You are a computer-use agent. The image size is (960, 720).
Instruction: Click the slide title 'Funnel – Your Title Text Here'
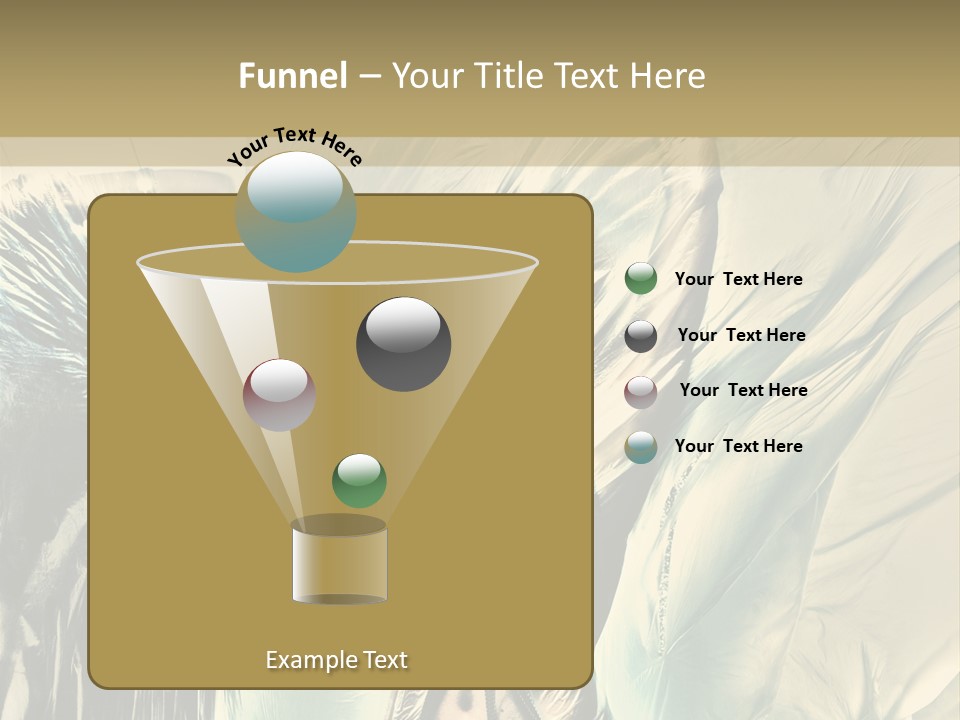click(472, 75)
